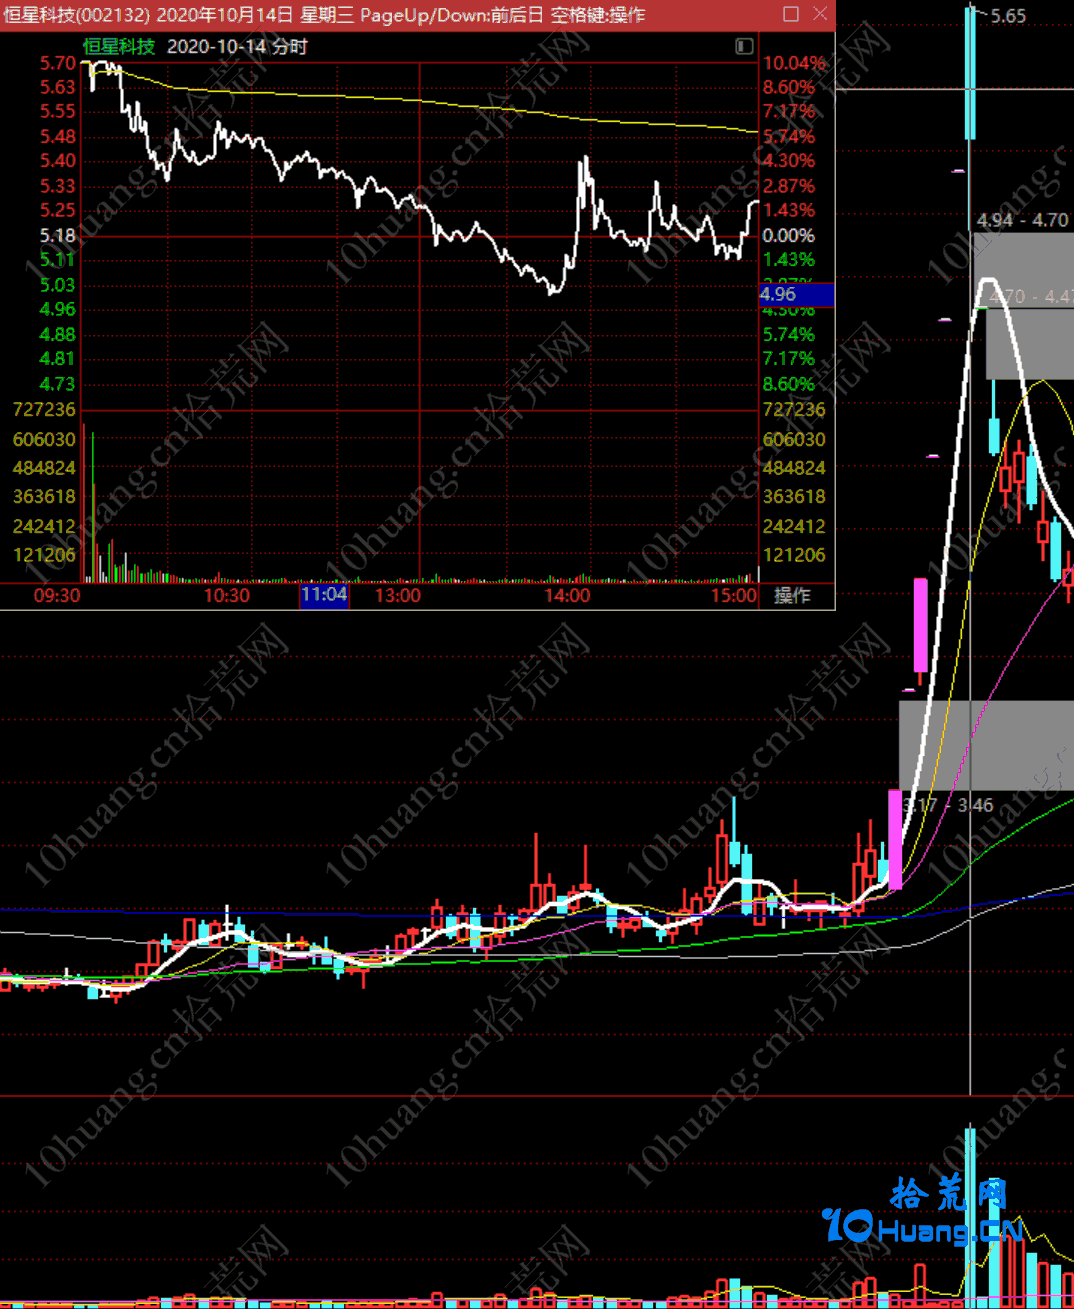Maximize the 恒星科技 intraday popup window
This screenshot has width=1074, height=1309.
tap(791, 14)
